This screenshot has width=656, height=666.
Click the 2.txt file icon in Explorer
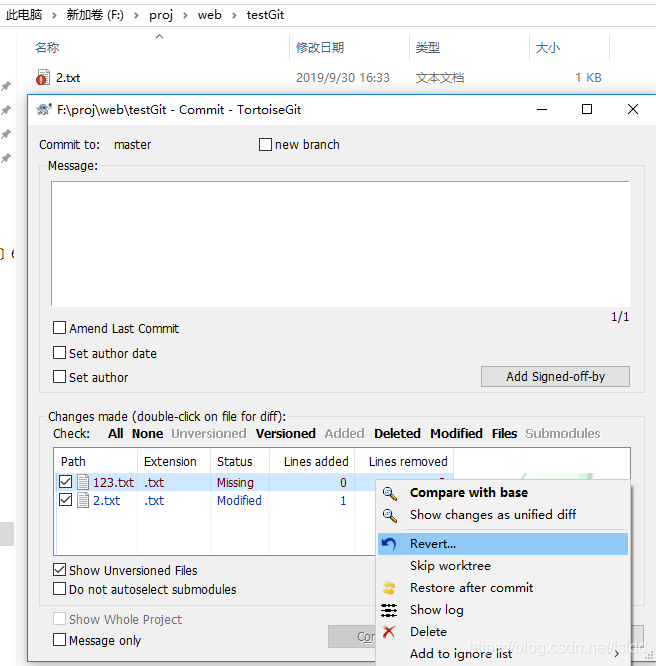tap(43, 77)
